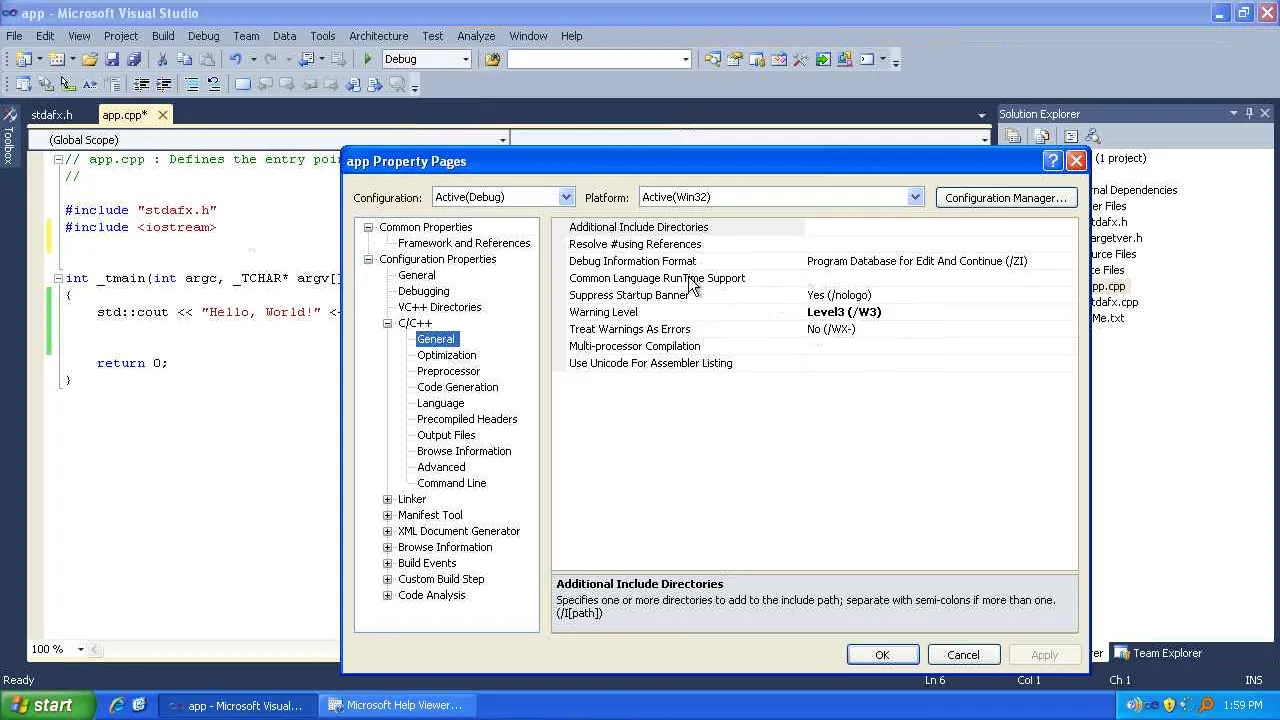Select the Warning Level property row

click(x=815, y=312)
